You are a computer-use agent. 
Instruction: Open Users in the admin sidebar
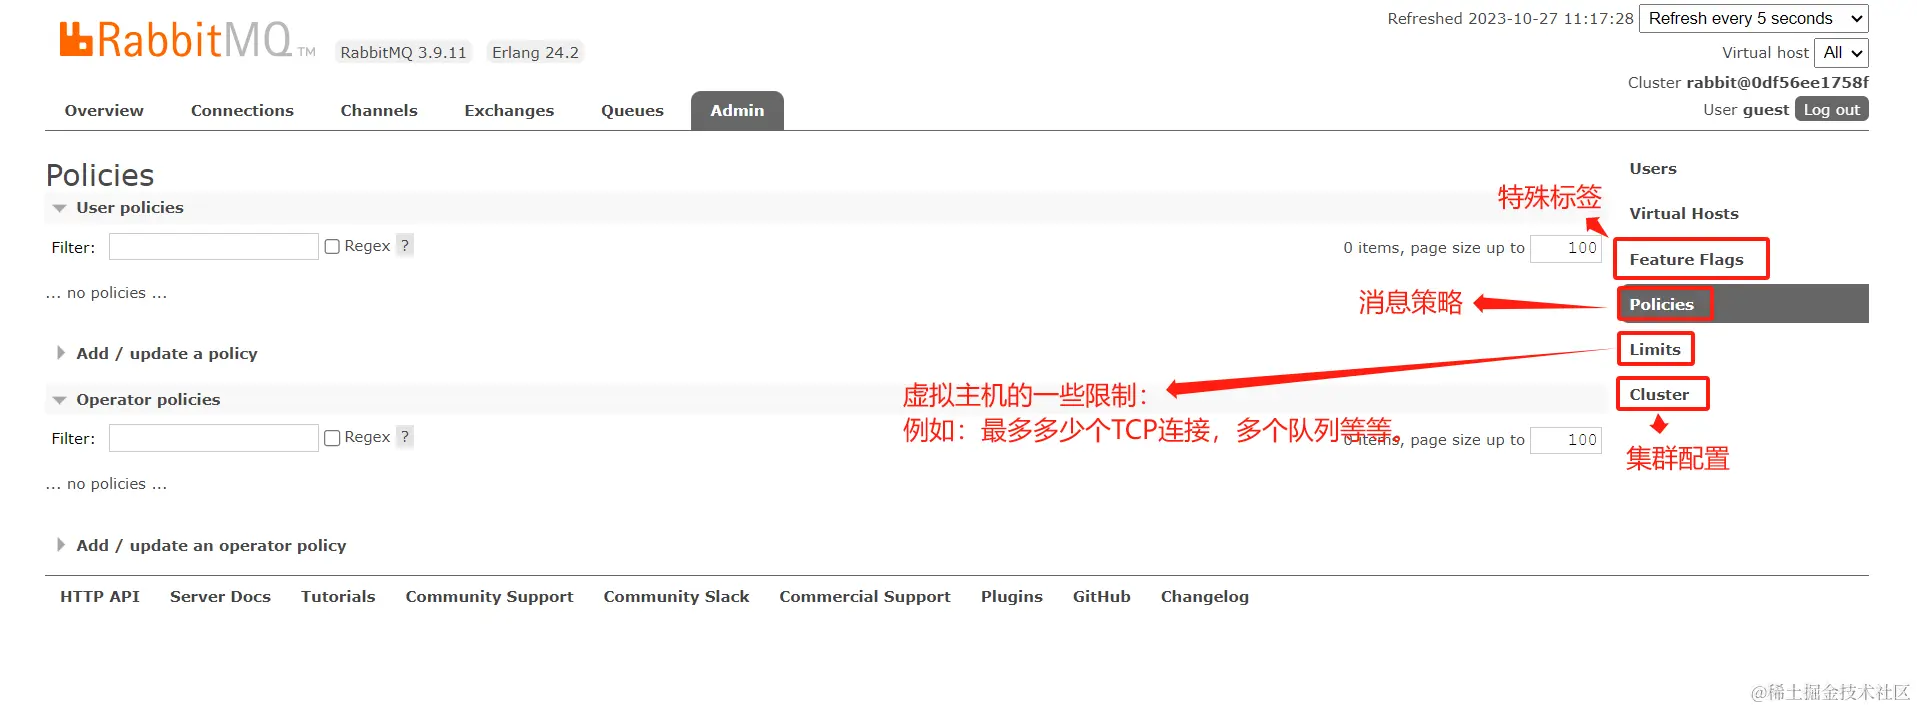[x=1653, y=169]
